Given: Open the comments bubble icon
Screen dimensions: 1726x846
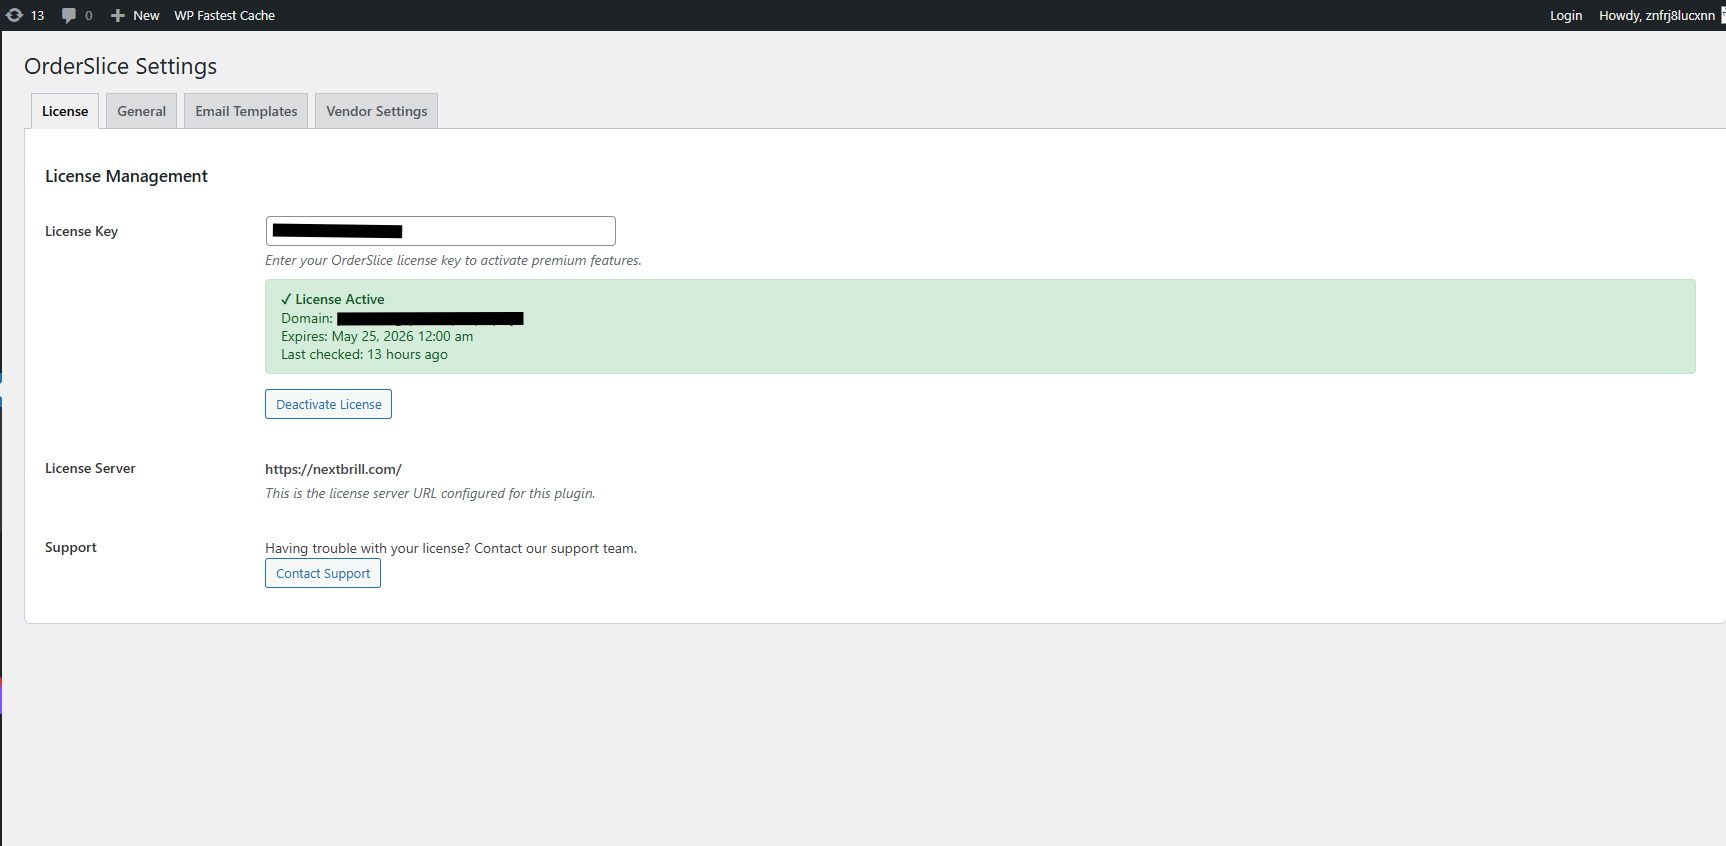Looking at the screenshot, I should (69, 15).
